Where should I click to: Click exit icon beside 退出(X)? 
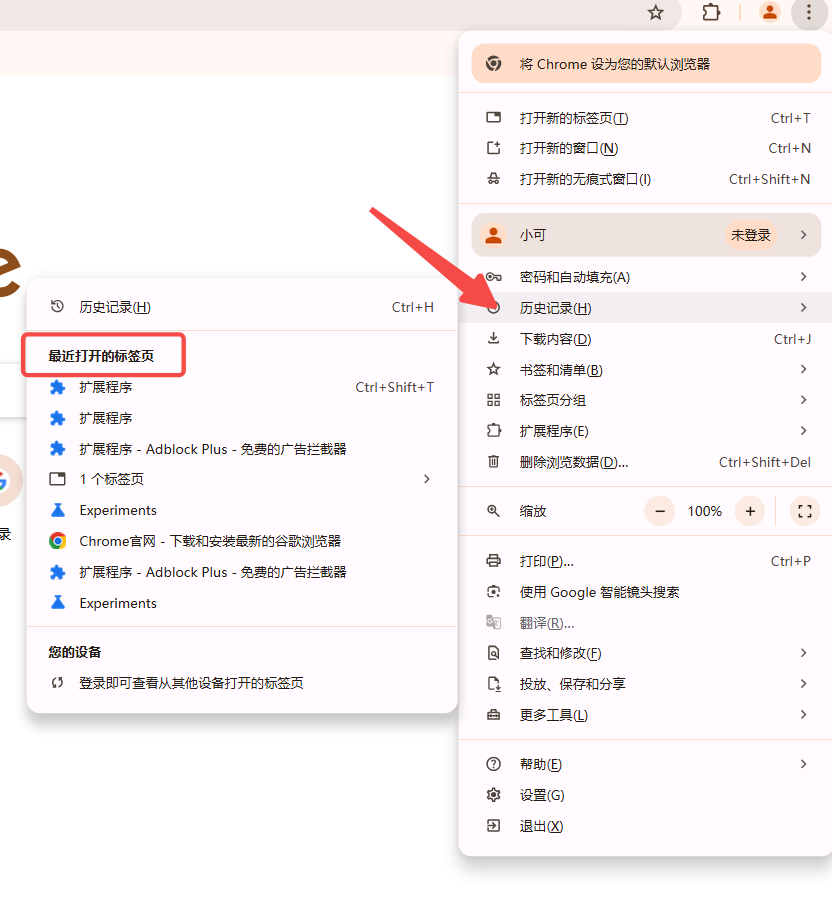coord(493,826)
